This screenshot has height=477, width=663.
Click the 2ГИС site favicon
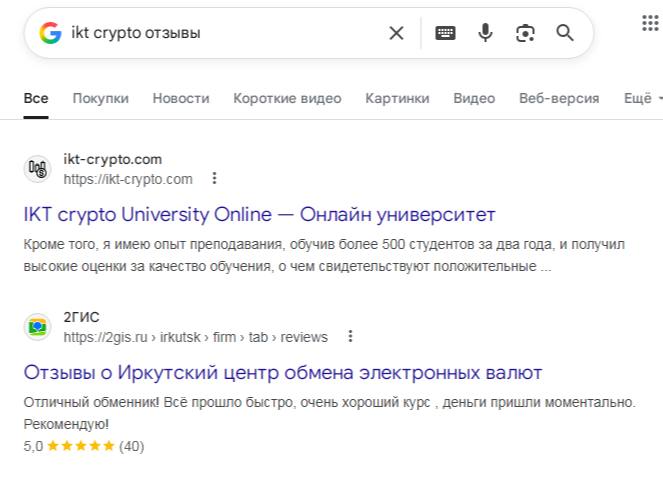(x=38, y=327)
